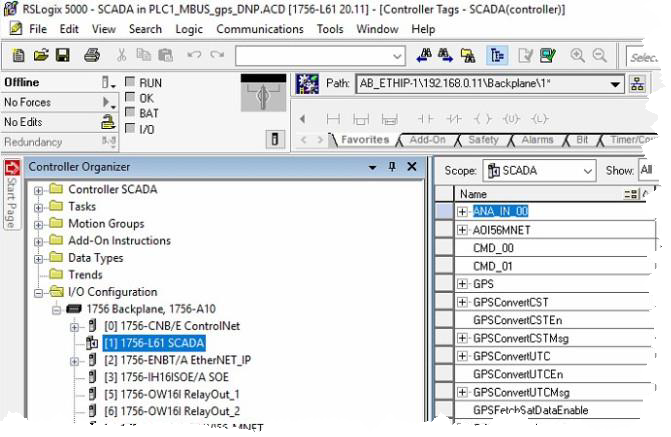Toggle the BAT status checkbox

131,113
